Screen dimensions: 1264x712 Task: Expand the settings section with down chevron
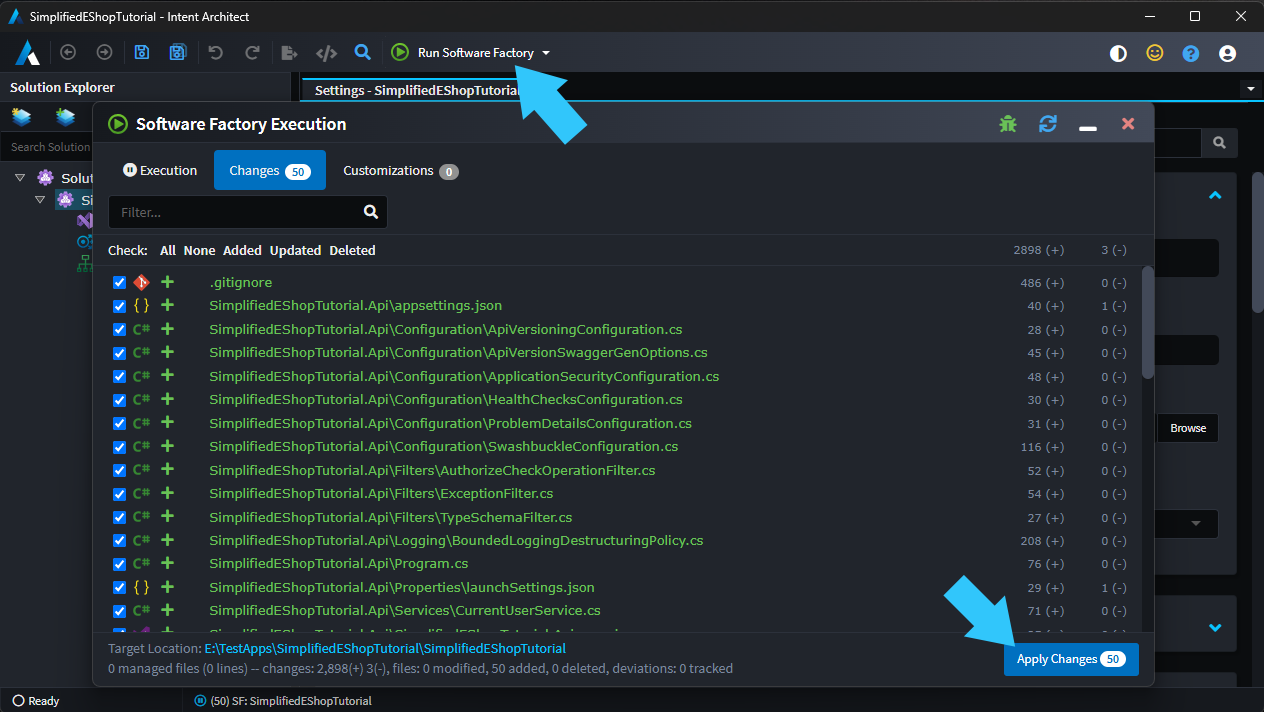coord(1215,628)
